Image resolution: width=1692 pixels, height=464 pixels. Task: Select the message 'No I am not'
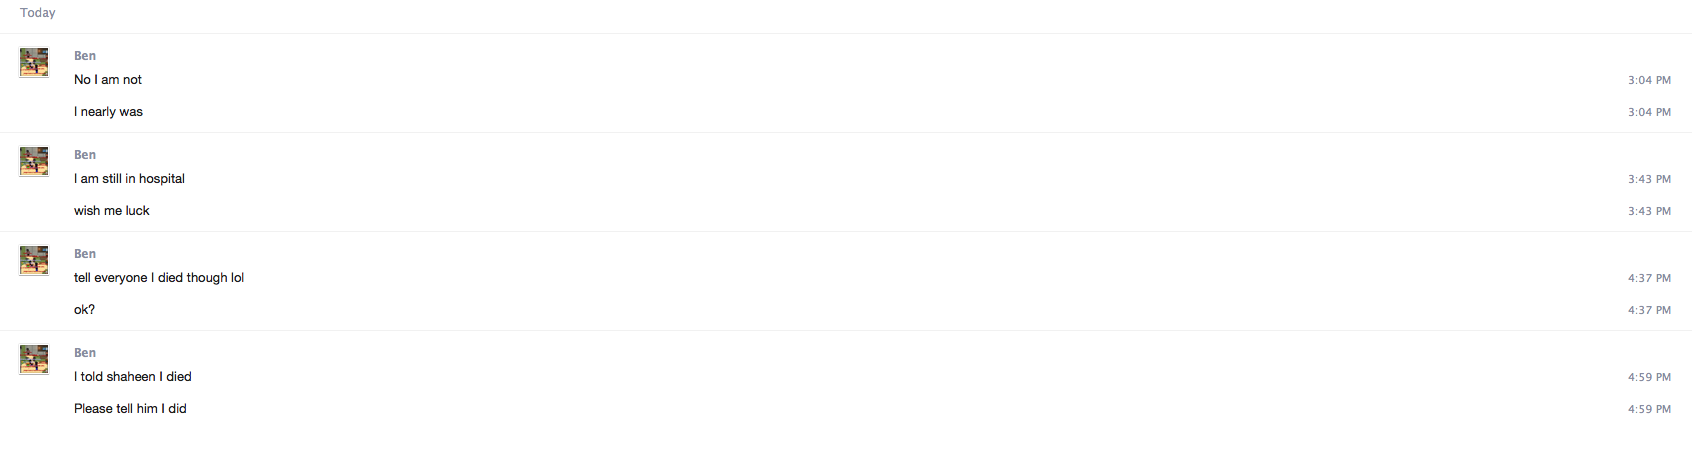pos(108,80)
